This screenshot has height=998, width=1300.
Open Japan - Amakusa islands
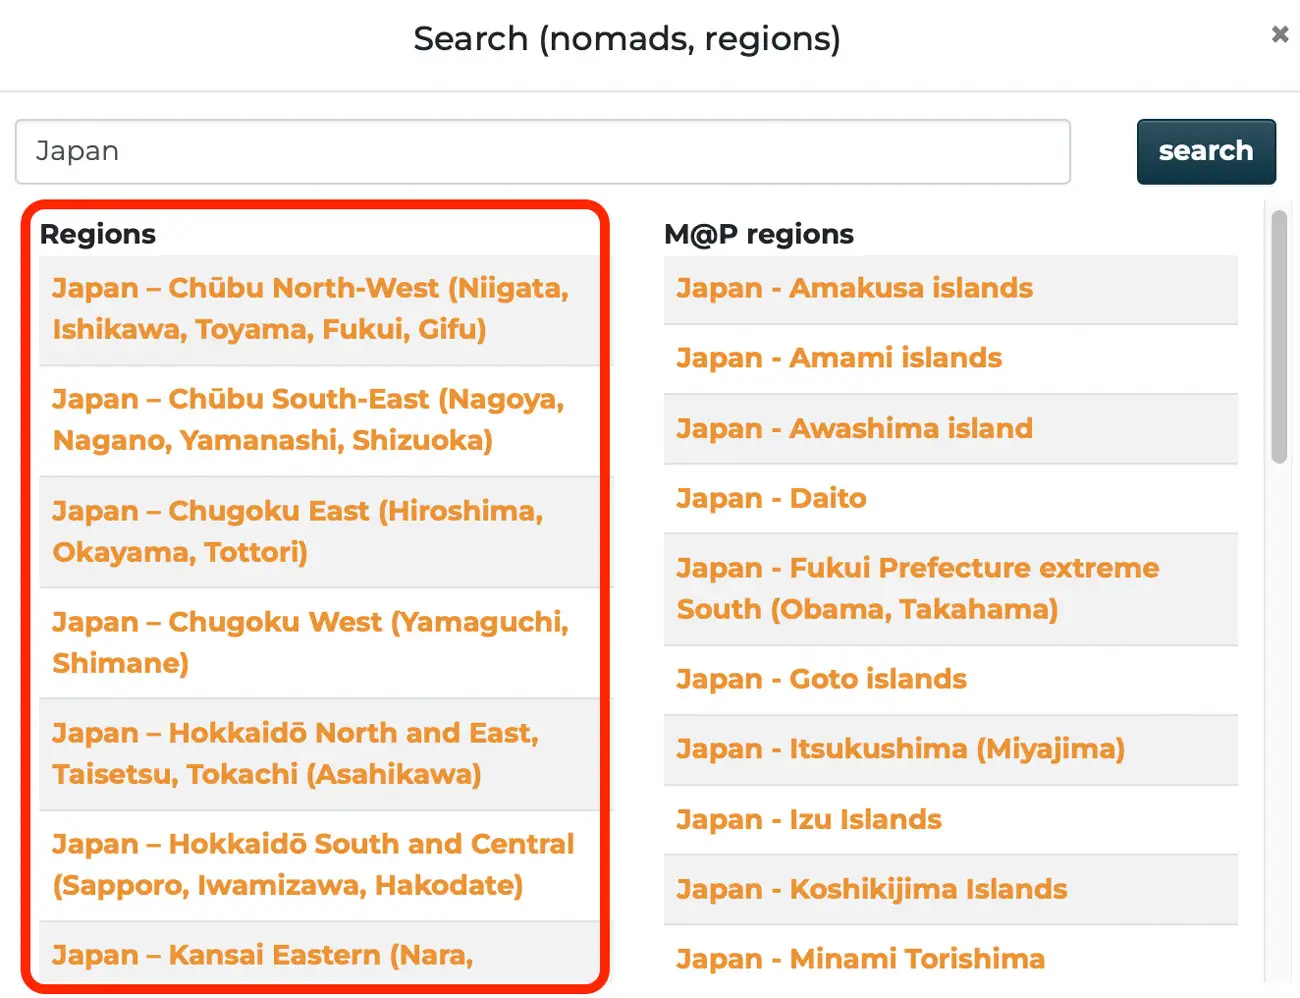coord(854,288)
